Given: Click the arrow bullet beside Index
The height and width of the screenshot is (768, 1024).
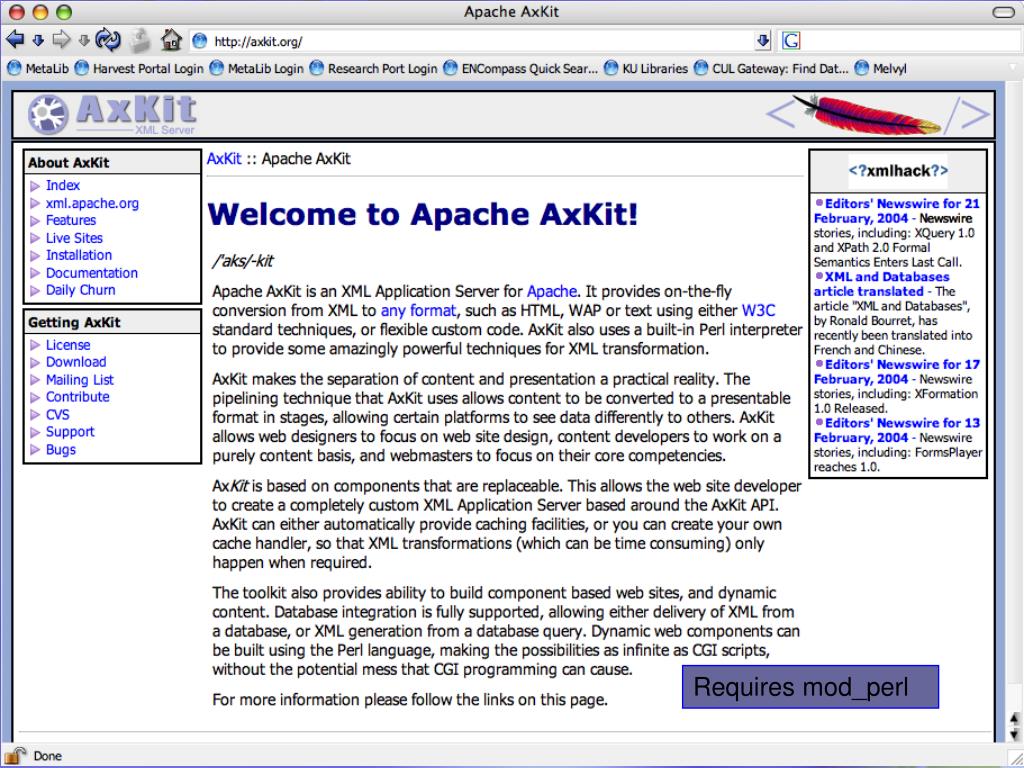Looking at the screenshot, I should (35, 186).
